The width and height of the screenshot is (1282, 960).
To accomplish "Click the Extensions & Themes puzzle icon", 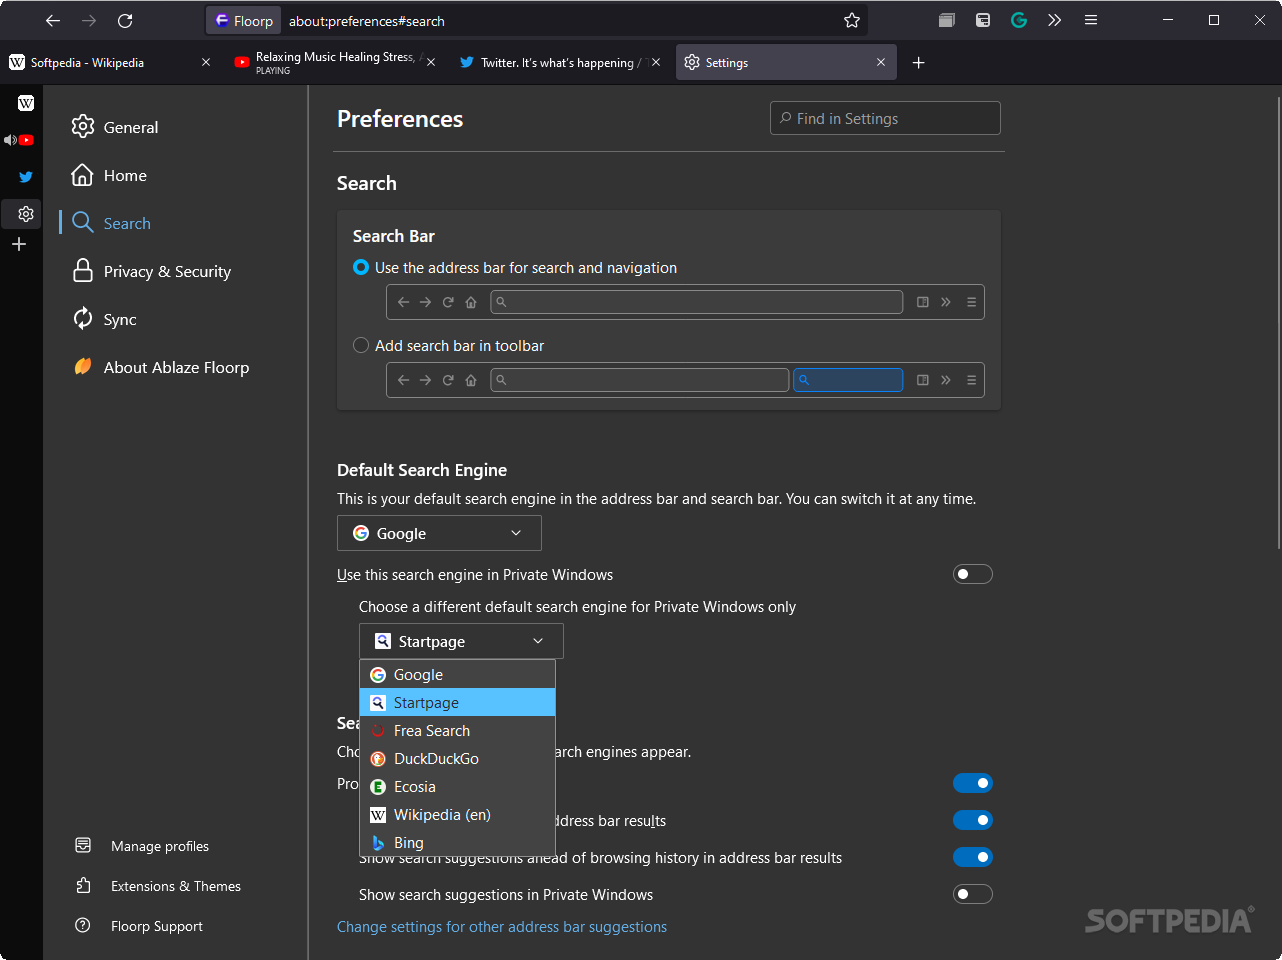I will click(x=83, y=885).
